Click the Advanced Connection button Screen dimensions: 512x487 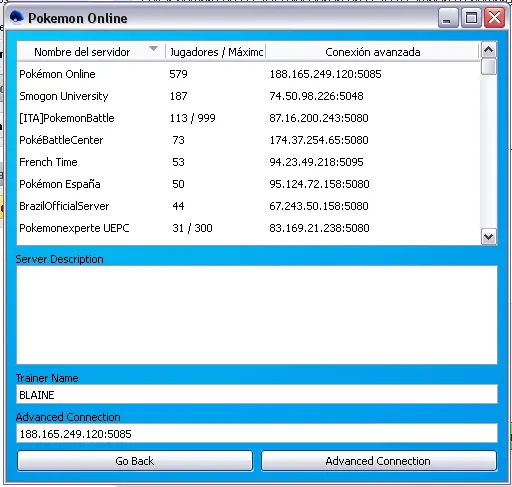(379, 461)
